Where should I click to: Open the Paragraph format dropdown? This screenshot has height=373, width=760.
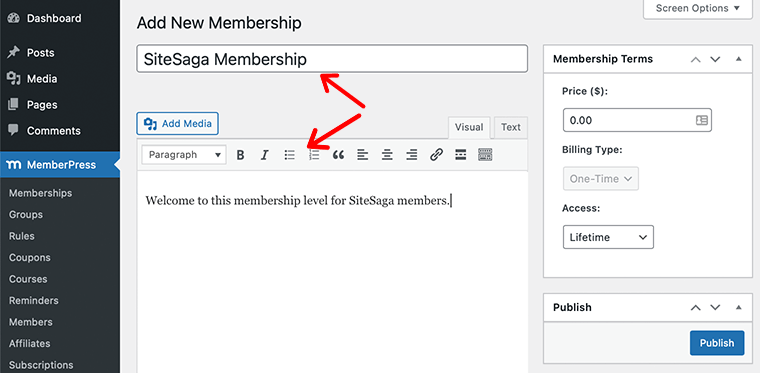(x=184, y=155)
